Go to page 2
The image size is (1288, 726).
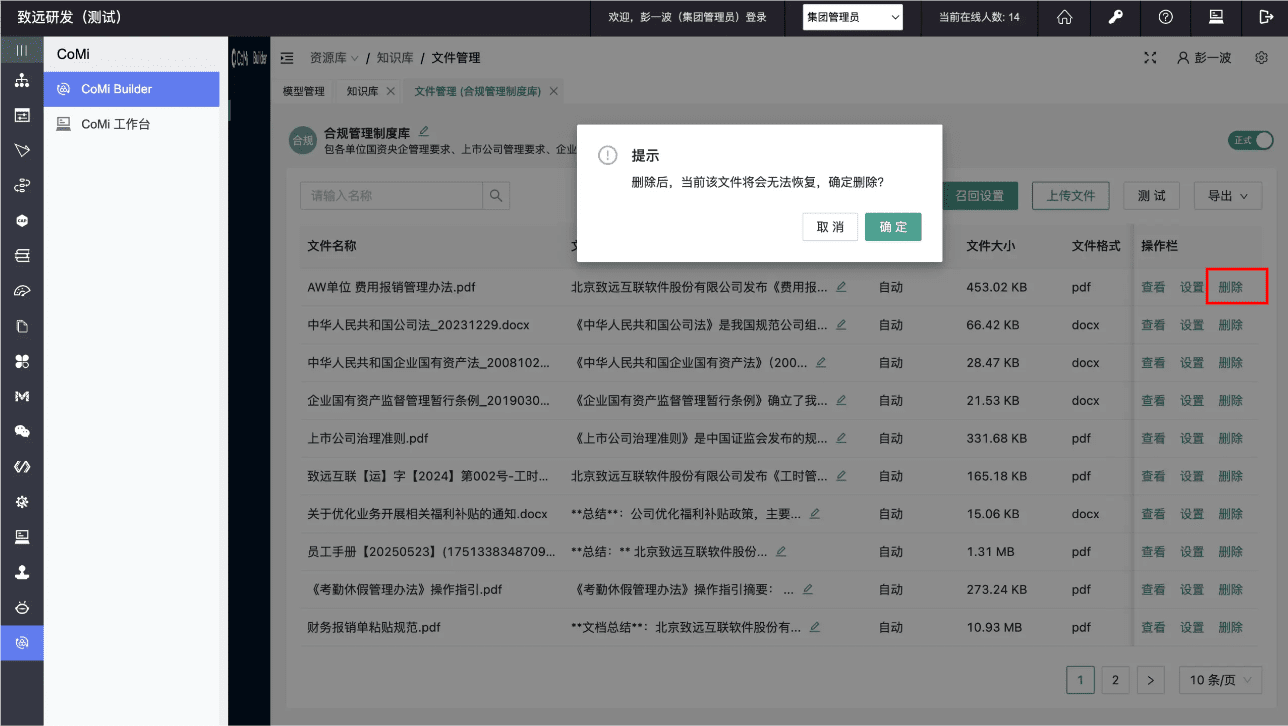[x=1115, y=680]
